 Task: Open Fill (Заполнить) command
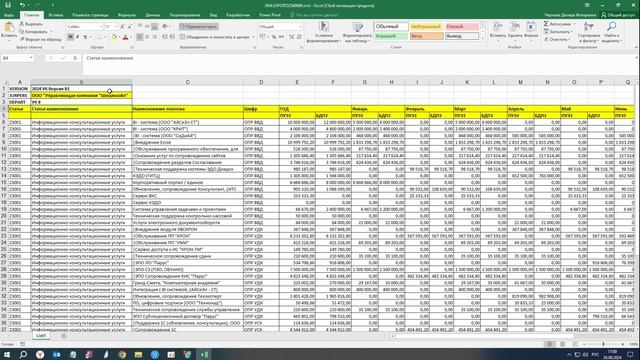(558, 32)
